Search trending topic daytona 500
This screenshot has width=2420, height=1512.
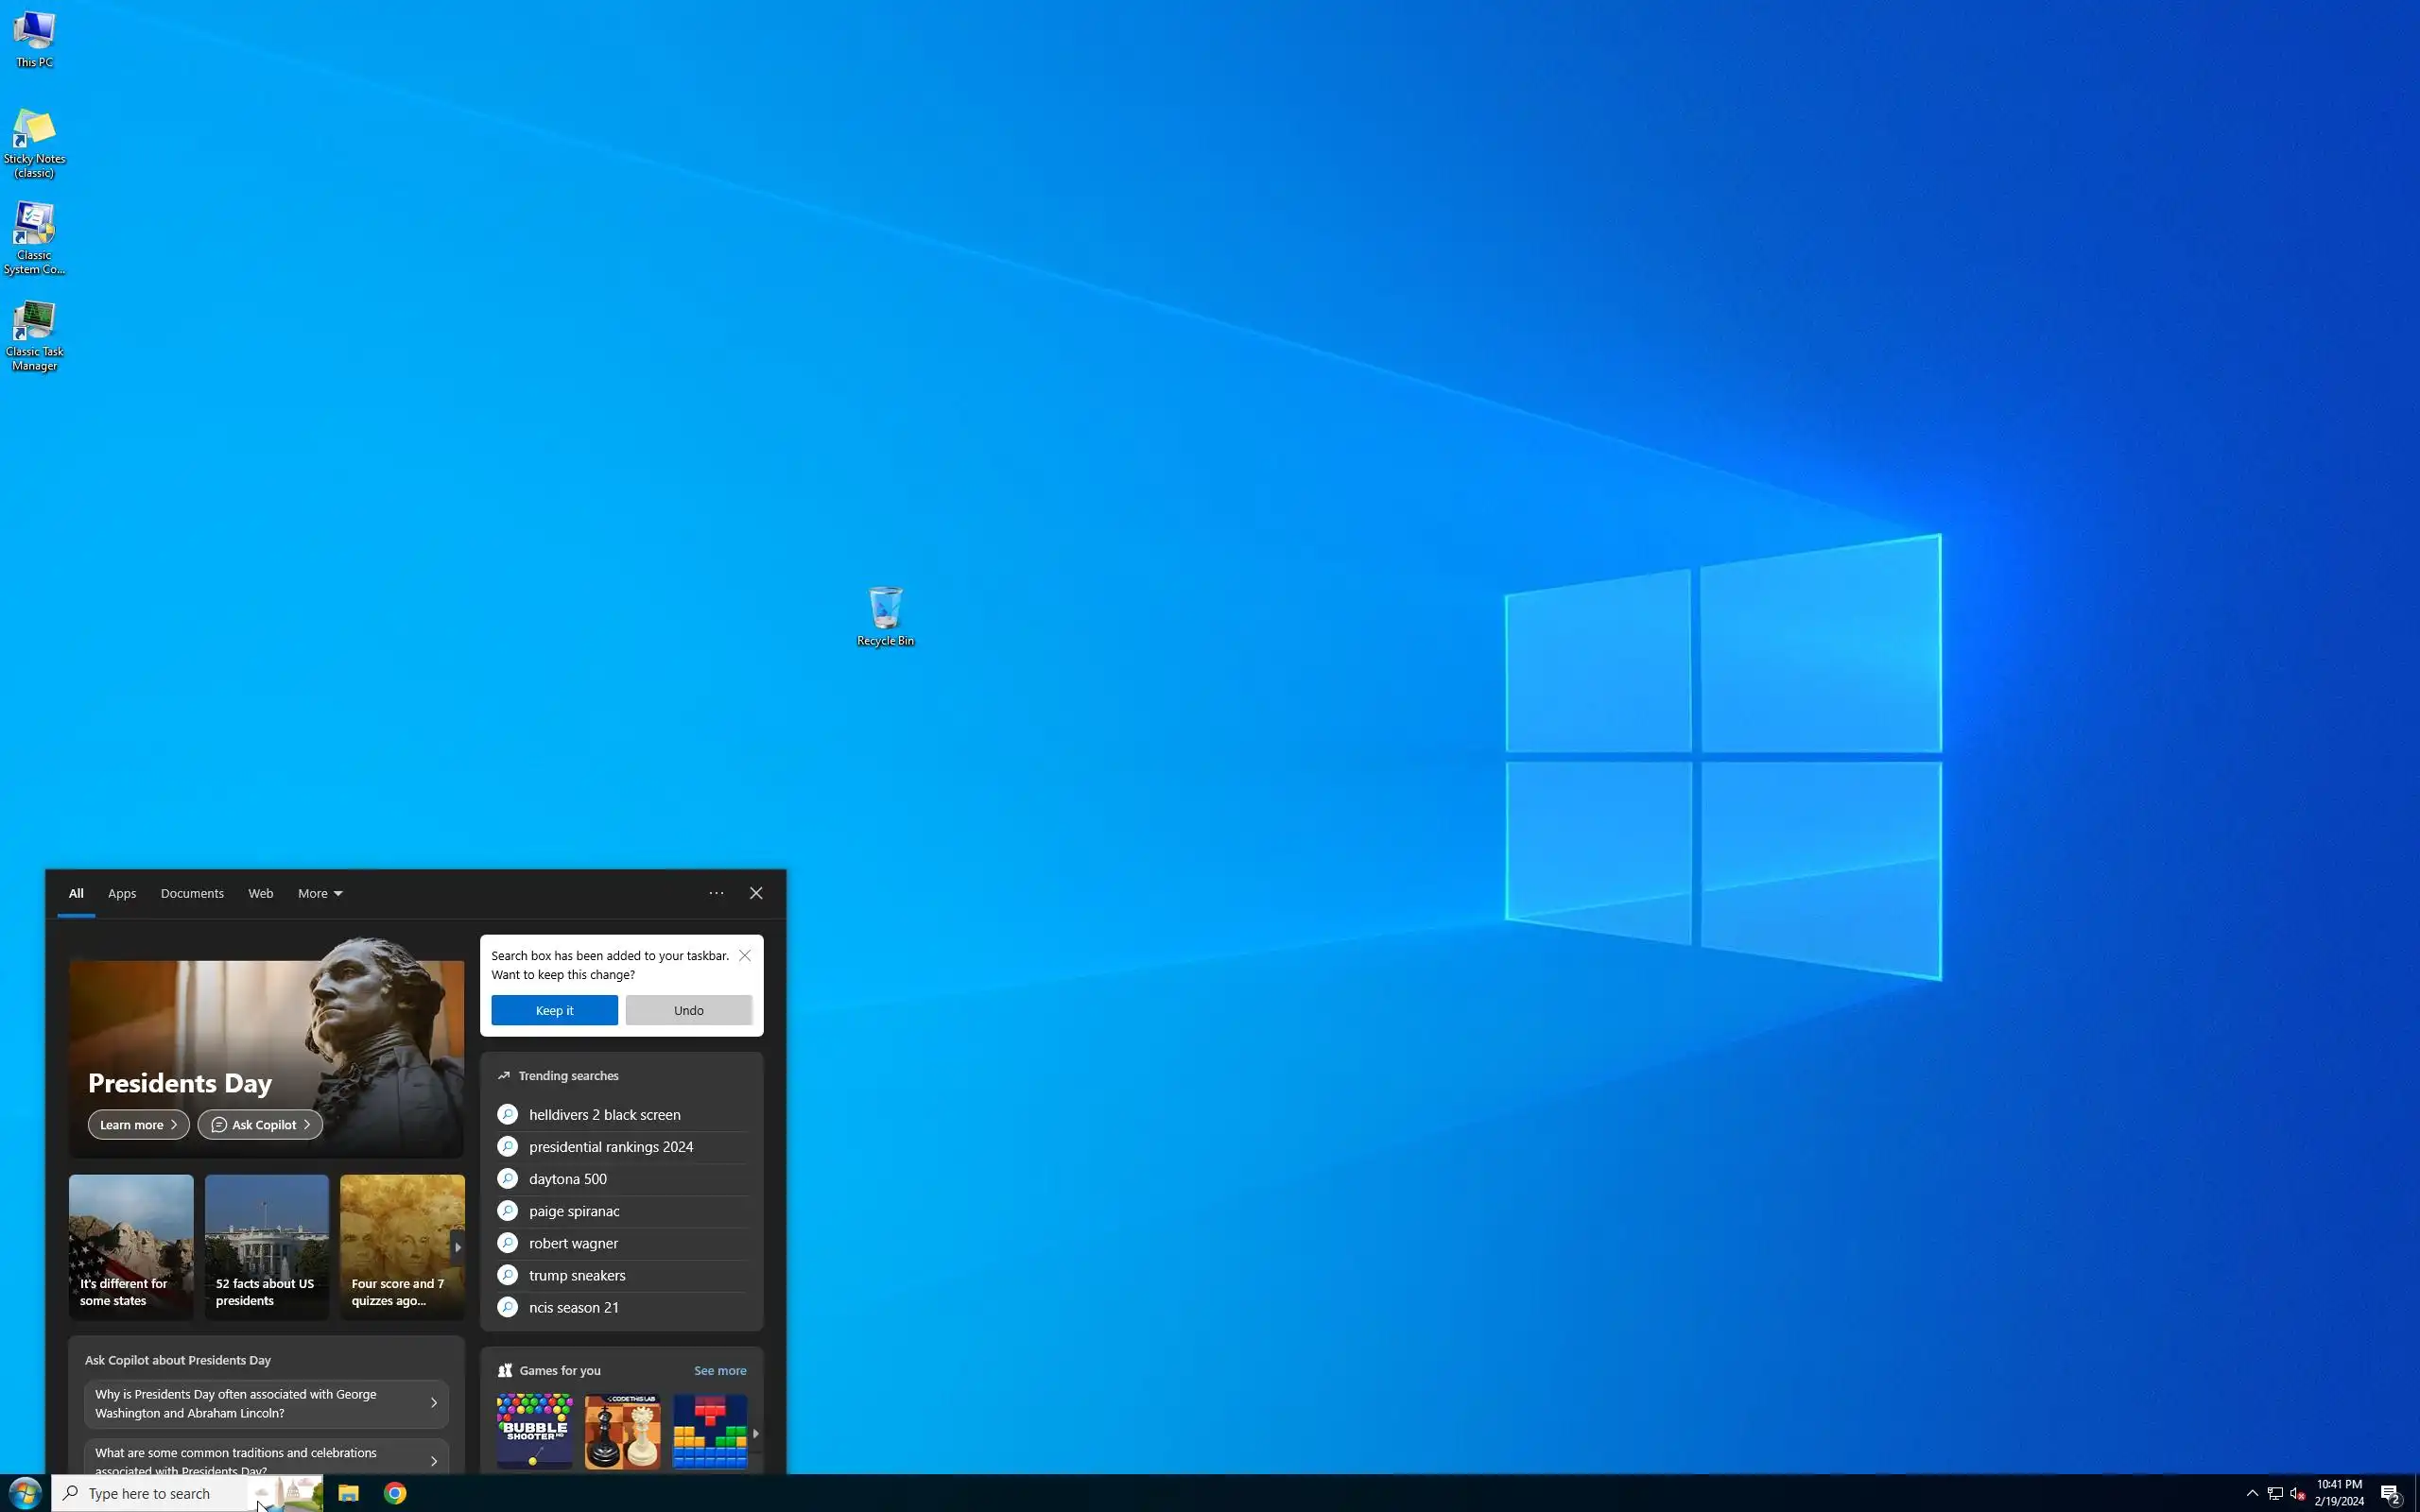(x=568, y=1178)
